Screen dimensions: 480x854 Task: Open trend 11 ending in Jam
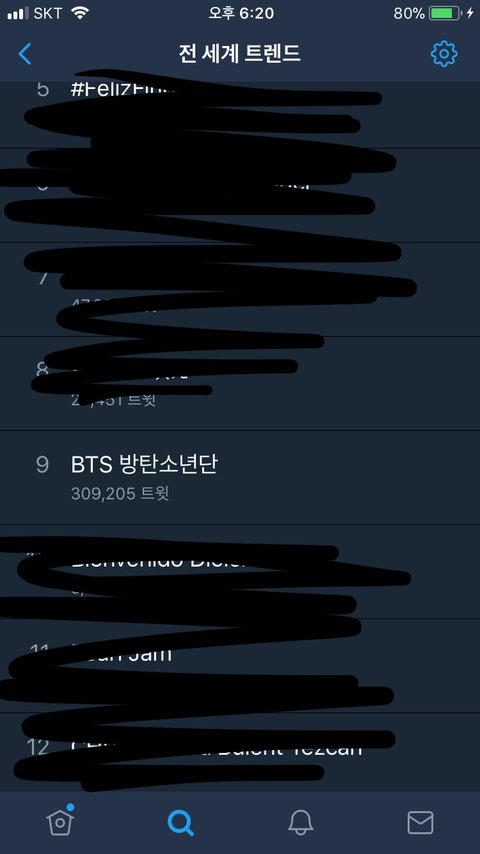240,666
